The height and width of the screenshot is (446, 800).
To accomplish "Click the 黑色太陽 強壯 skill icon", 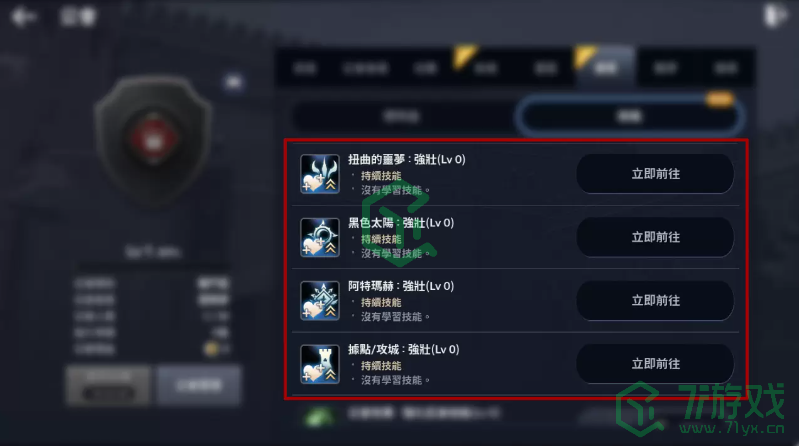I will tap(320, 237).
